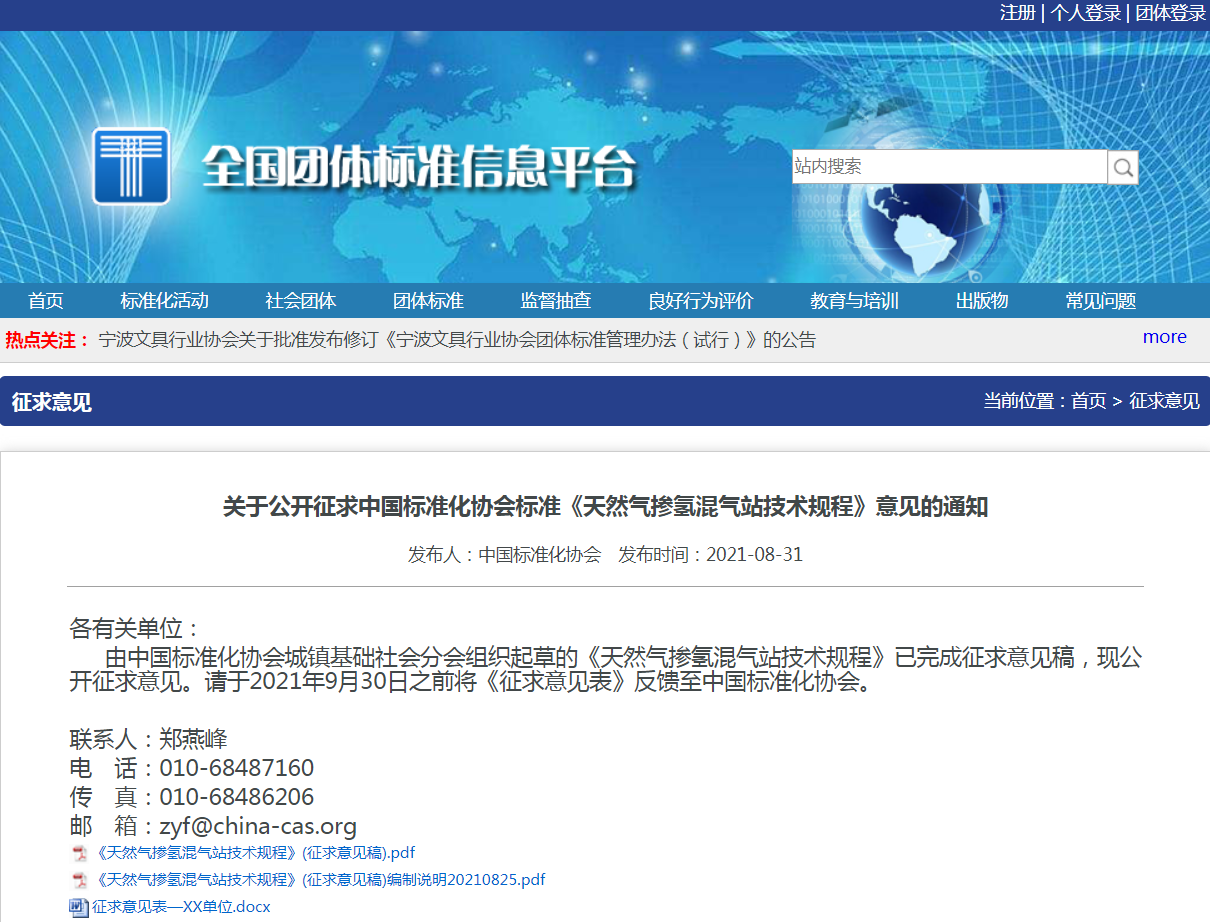Click the search magnifier icon

click(x=1123, y=167)
